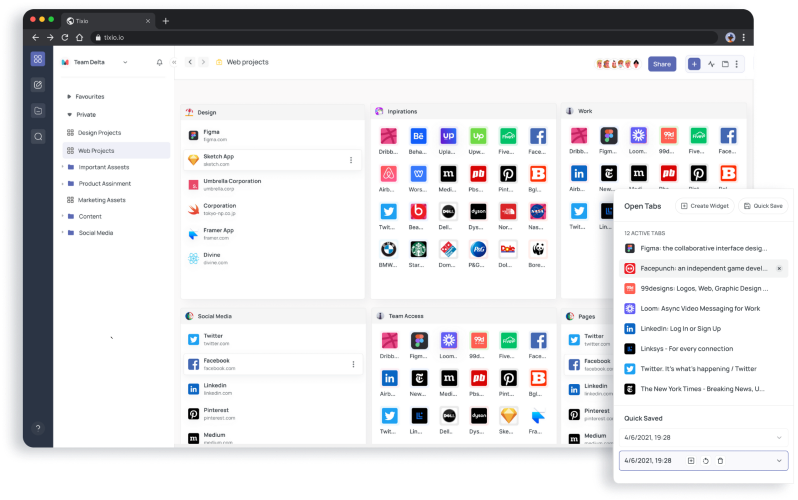Restore the selected quick save
The height and width of the screenshot is (500, 798).
(x=705, y=461)
